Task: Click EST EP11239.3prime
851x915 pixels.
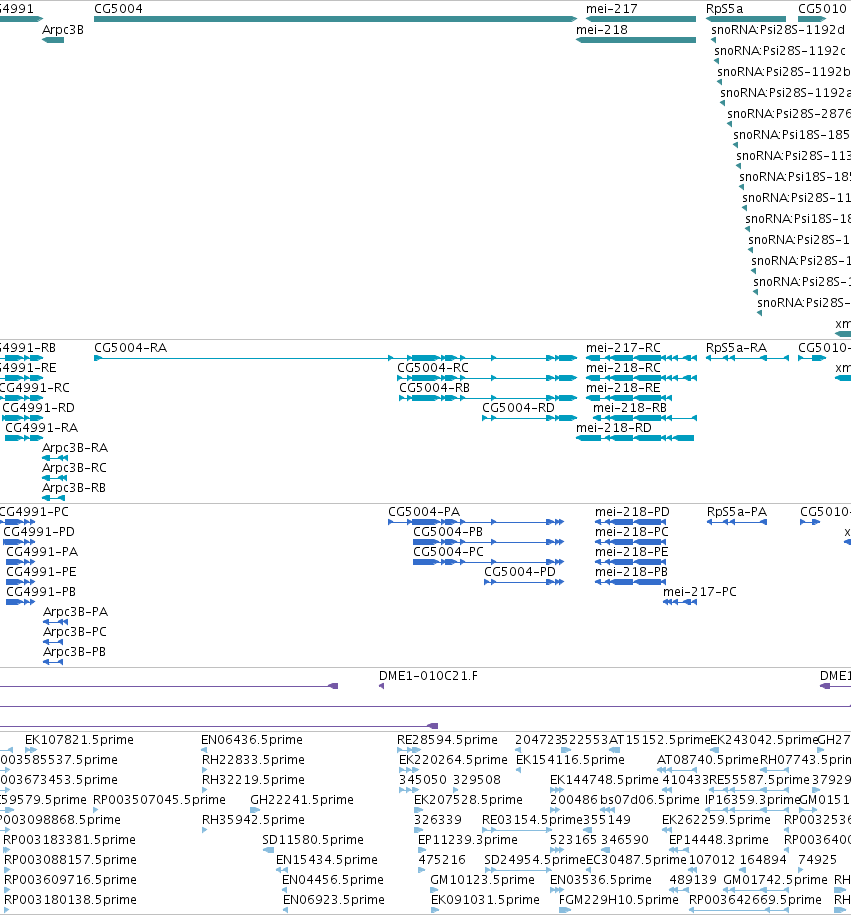Action: (x=468, y=839)
